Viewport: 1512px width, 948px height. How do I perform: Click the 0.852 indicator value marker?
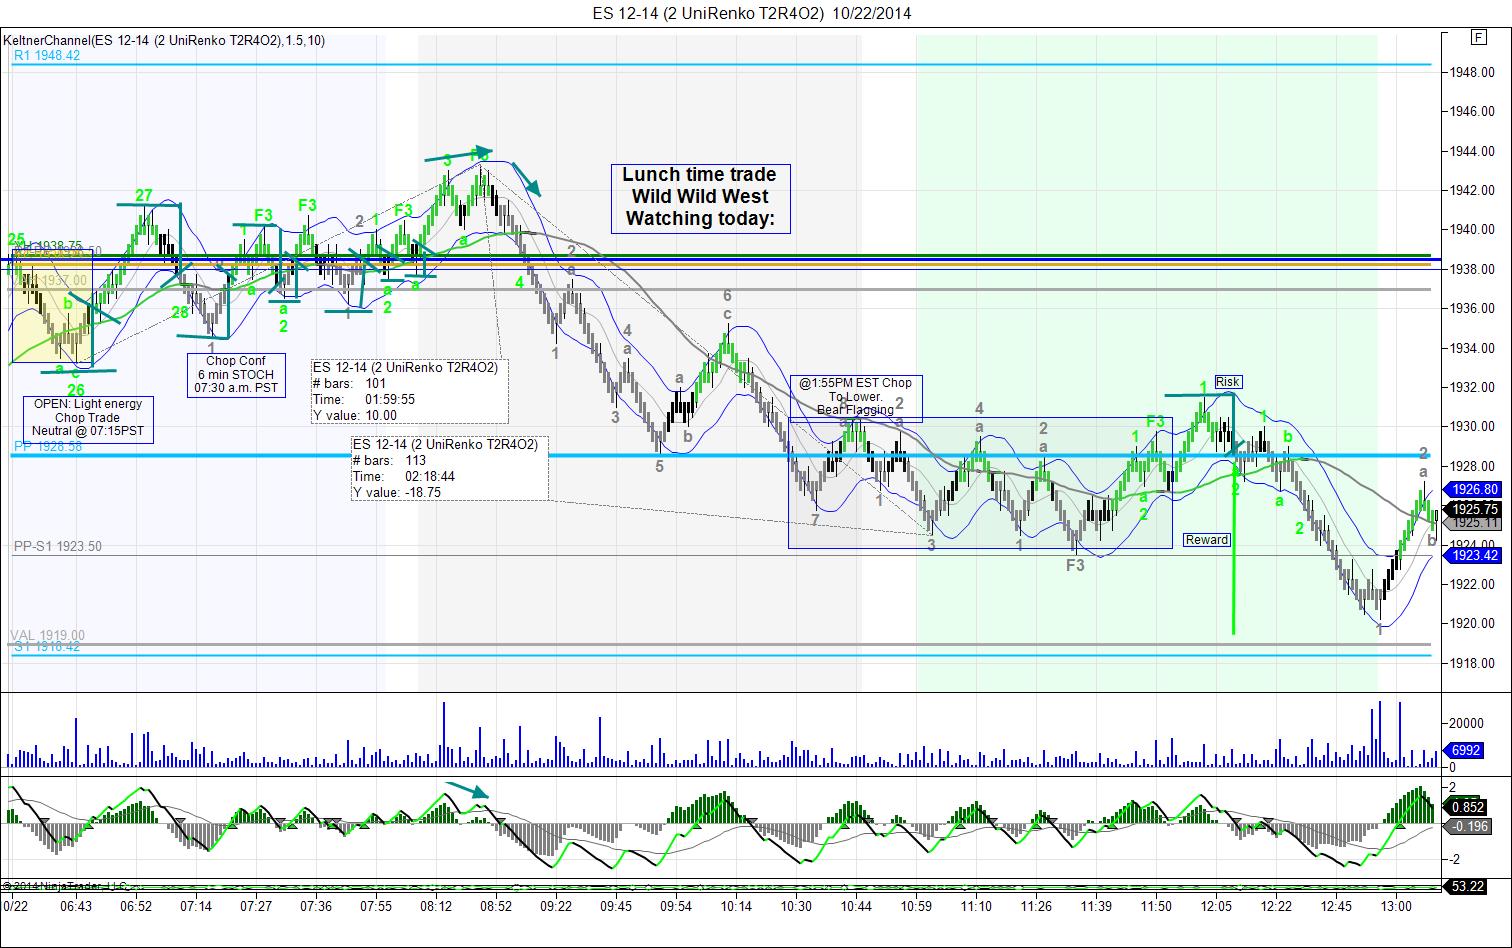(1467, 807)
